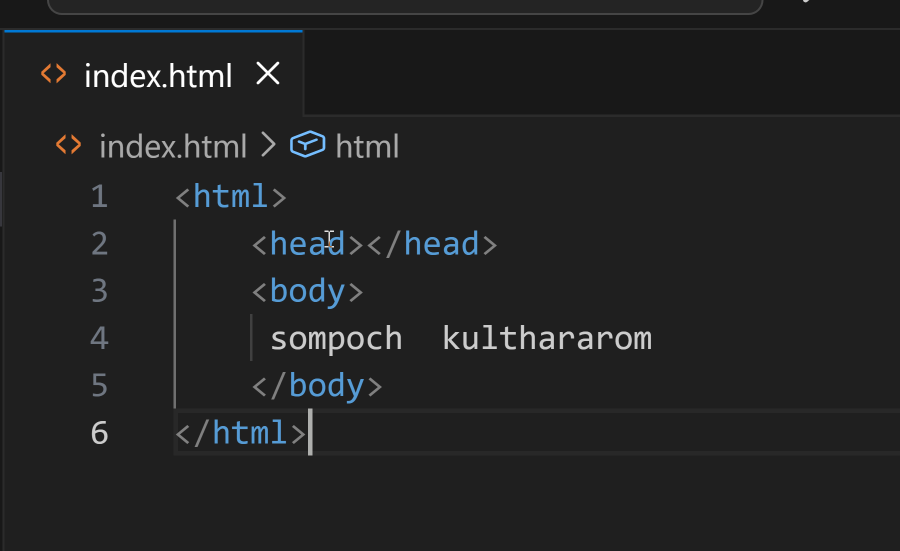Open the index.html breadcrumb file picker
Screen dimensions: 900x551
(172, 147)
